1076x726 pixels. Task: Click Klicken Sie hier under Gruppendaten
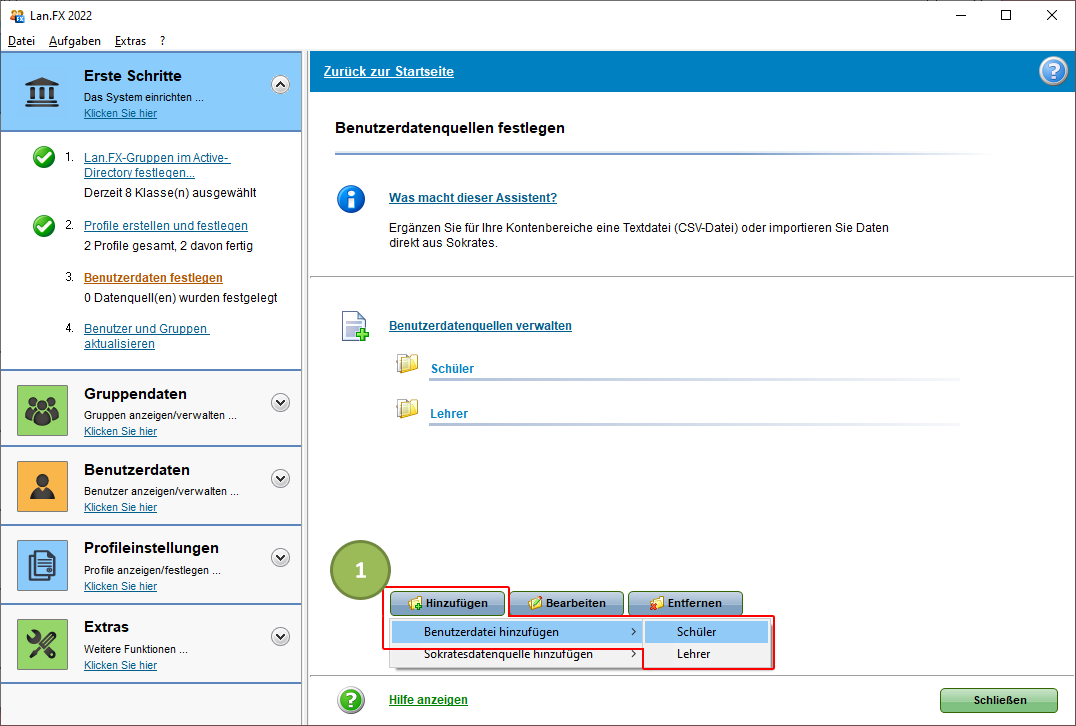[x=120, y=431]
